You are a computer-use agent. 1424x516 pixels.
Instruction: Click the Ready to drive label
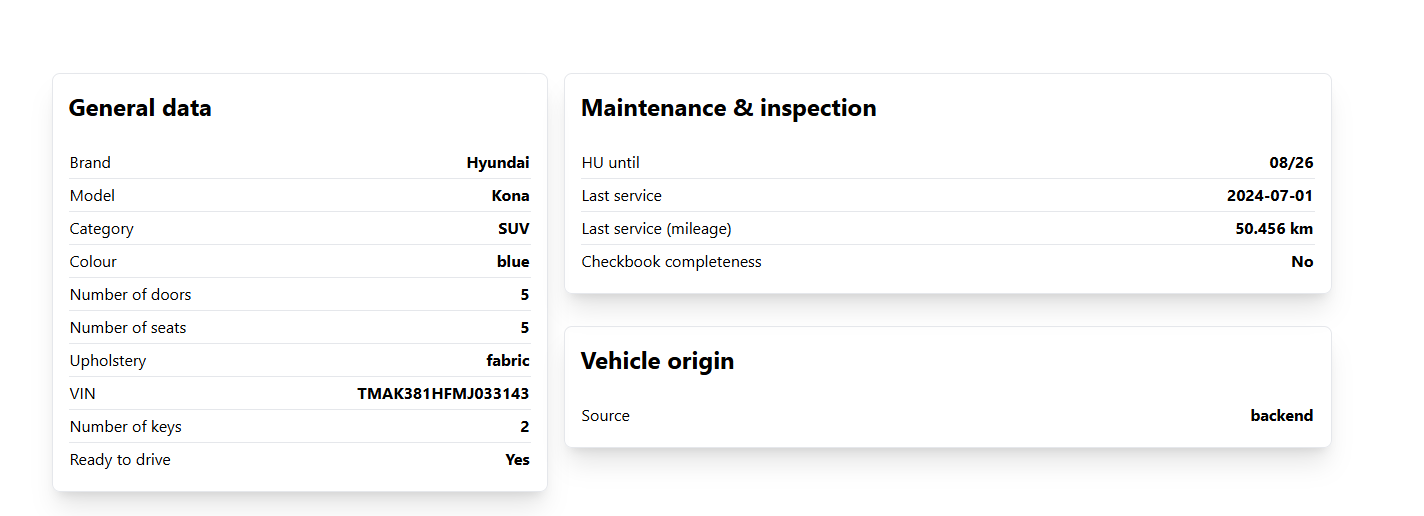pos(120,459)
